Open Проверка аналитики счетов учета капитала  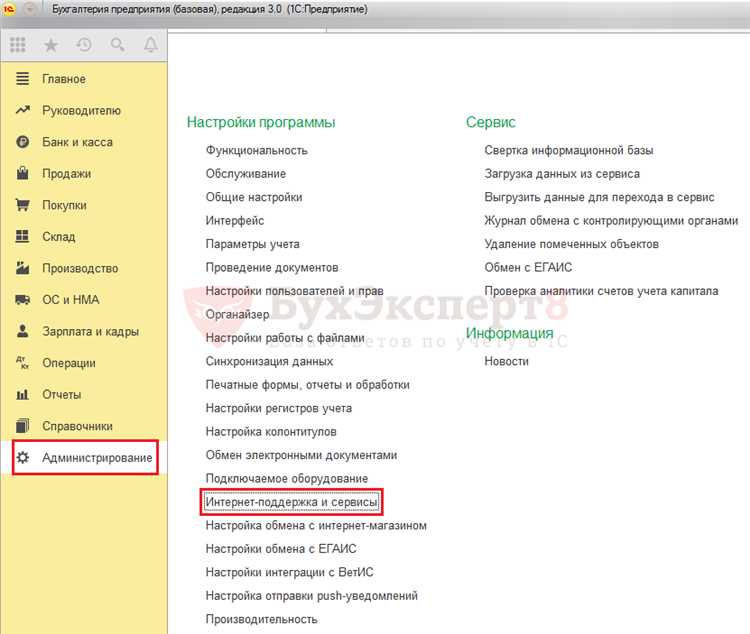coord(601,291)
